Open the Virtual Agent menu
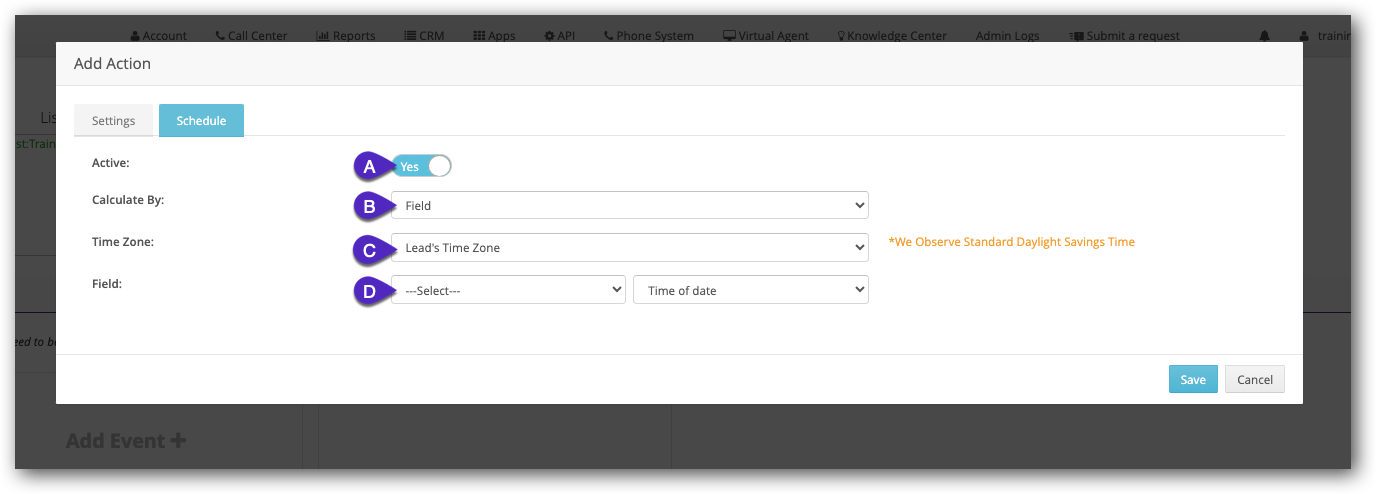 coord(766,35)
